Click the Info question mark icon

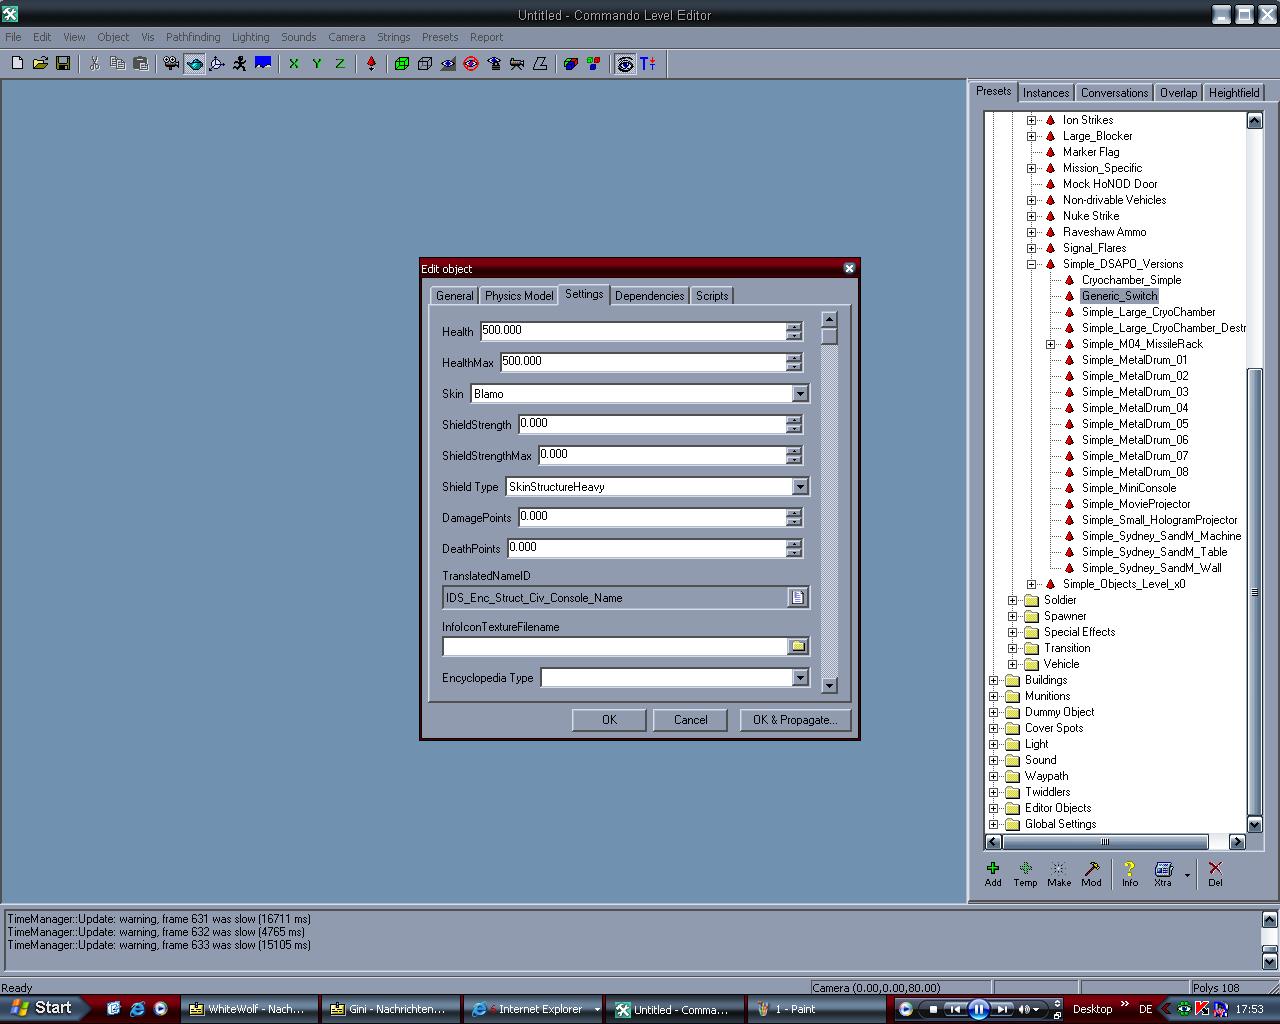coord(1129,869)
